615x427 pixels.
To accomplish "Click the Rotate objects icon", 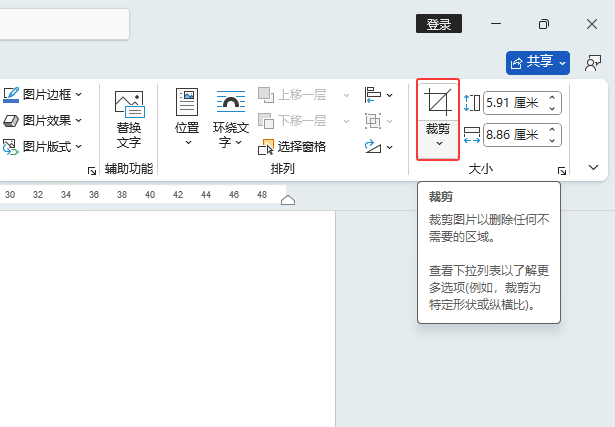I will coord(378,147).
